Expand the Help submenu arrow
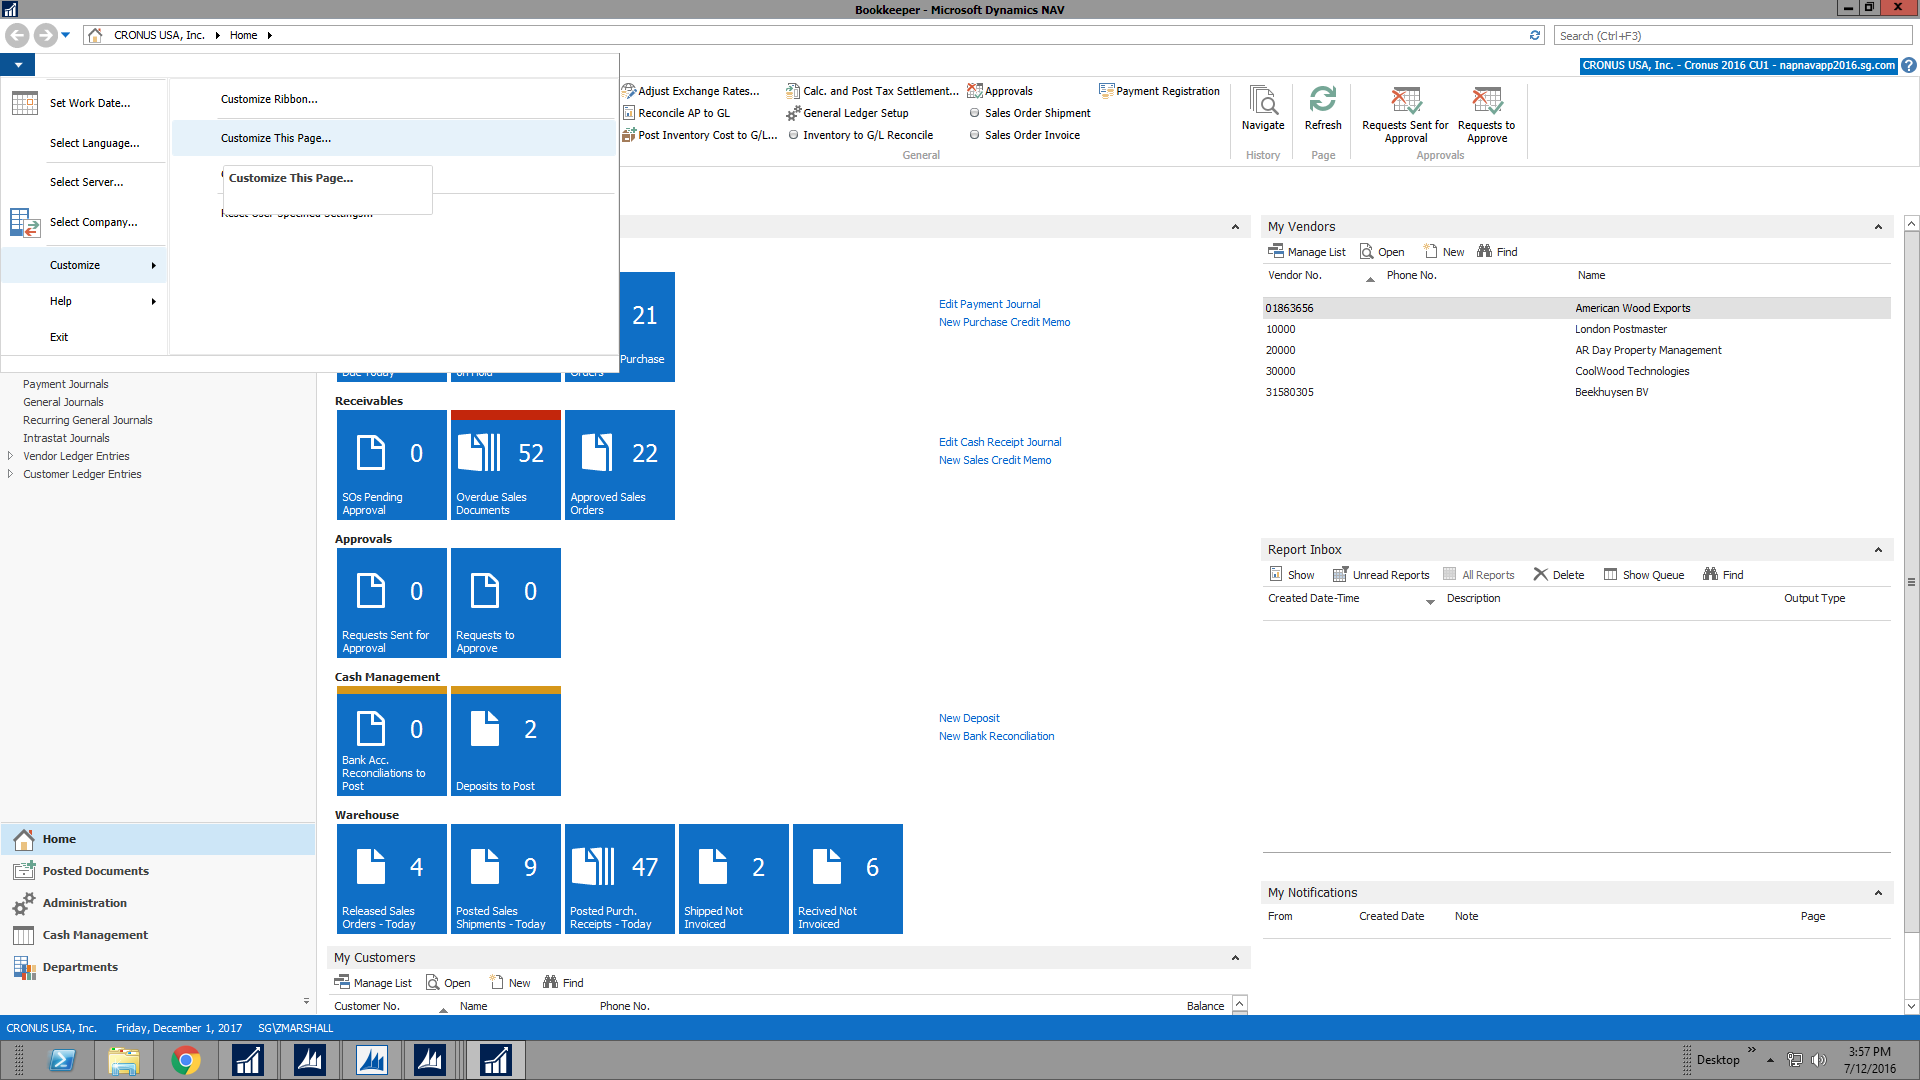1920x1080 pixels. coord(153,301)
